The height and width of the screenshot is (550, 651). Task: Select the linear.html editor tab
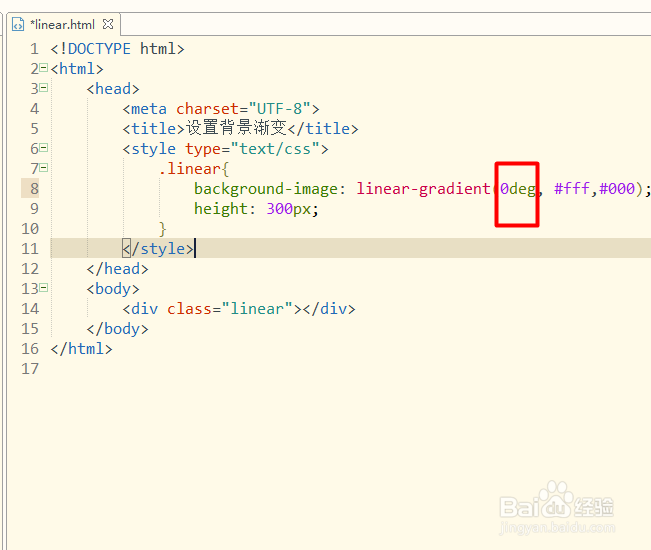(62, 25)
